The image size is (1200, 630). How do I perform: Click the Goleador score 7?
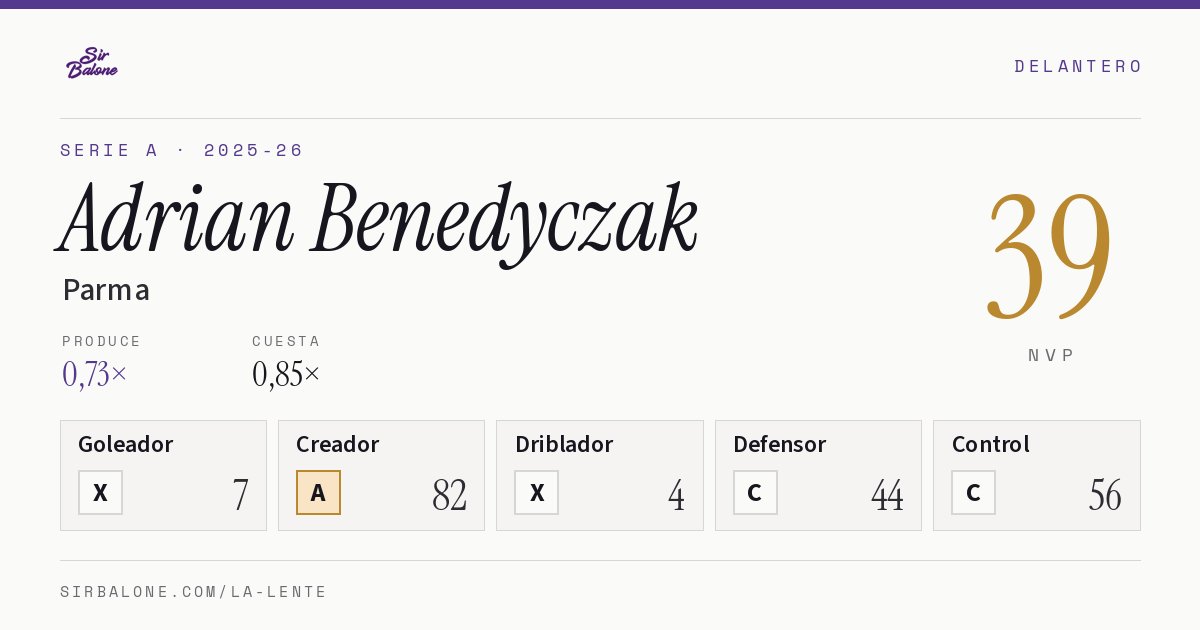[240, 495]
